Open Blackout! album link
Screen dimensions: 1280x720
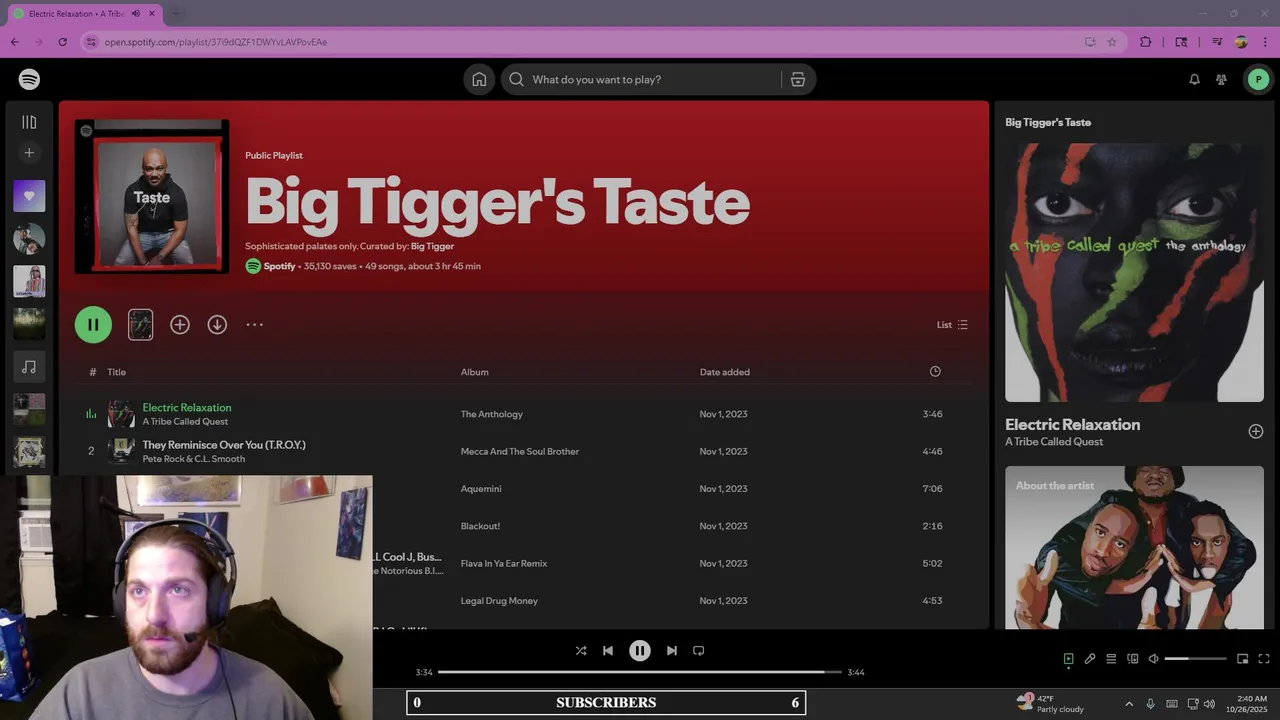480,526
